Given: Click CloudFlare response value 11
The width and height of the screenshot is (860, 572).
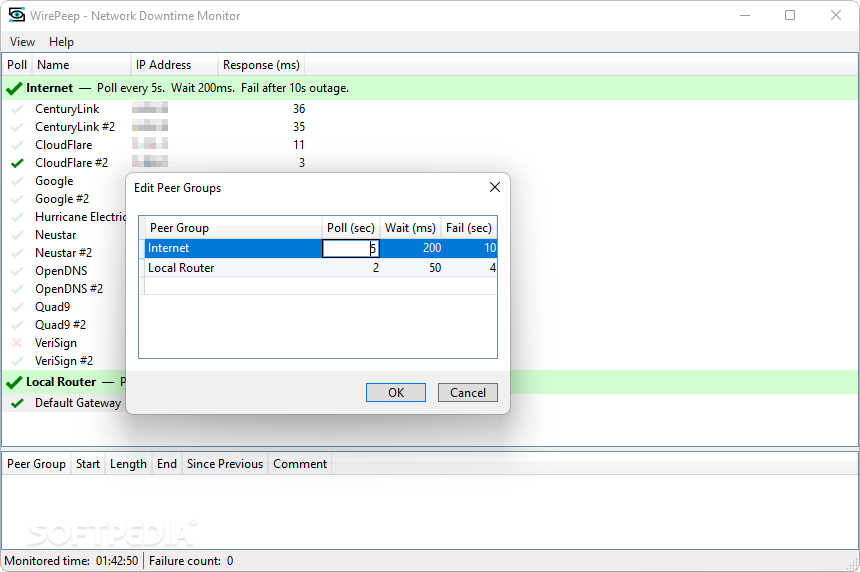Looking at the screenshot, I should click(x=299, y=145).
